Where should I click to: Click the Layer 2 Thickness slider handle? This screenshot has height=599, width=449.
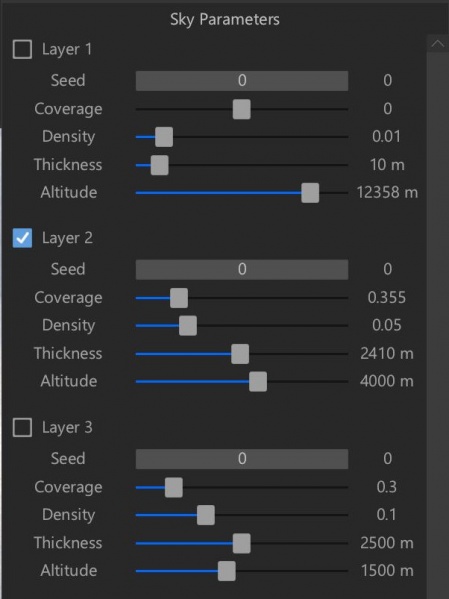coord(240,354)
